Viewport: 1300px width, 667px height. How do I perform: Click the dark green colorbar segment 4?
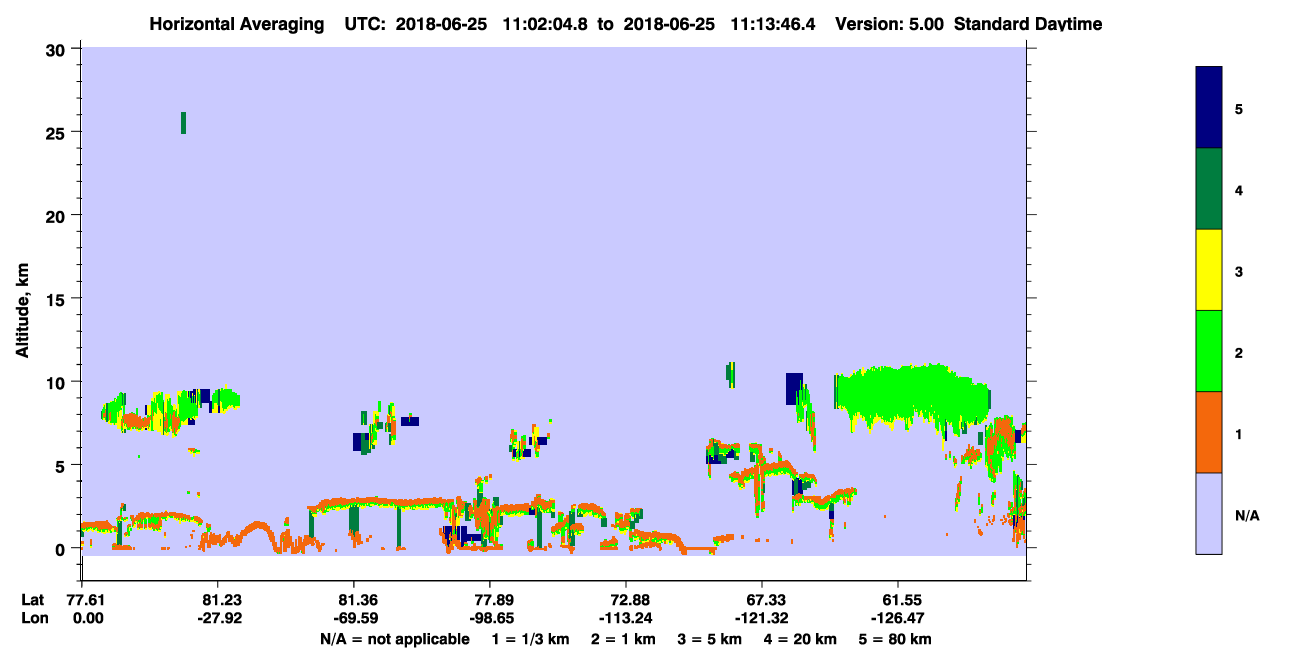tap(1209, 189)
